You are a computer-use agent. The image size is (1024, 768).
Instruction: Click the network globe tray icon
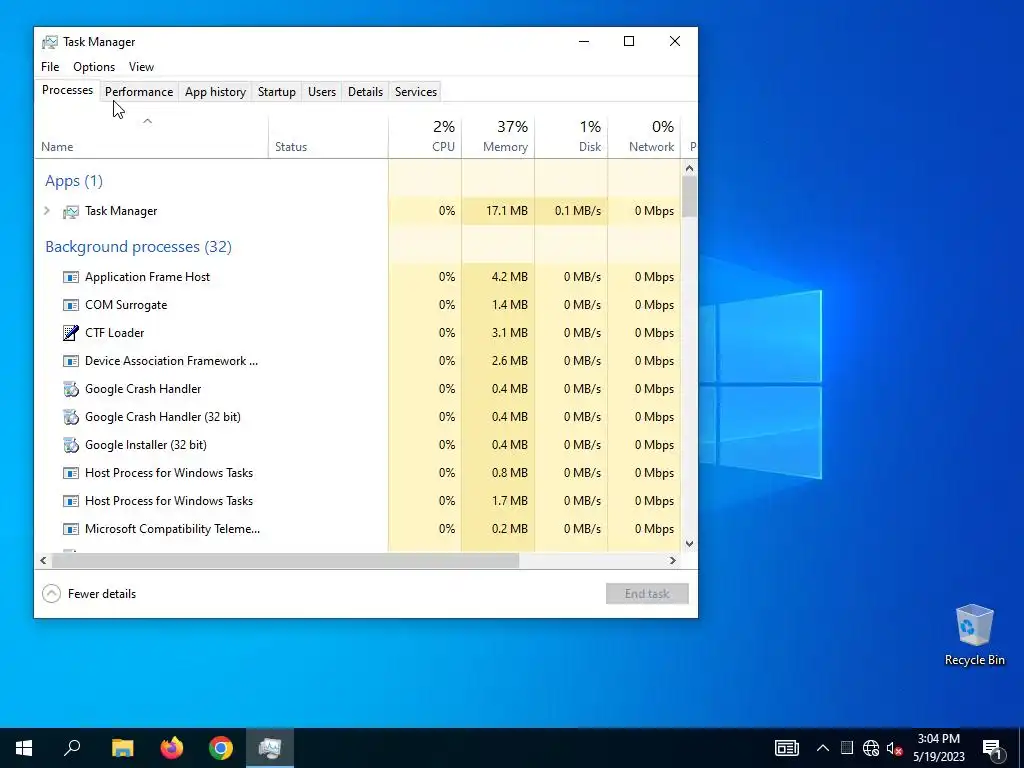click(871, 748)
